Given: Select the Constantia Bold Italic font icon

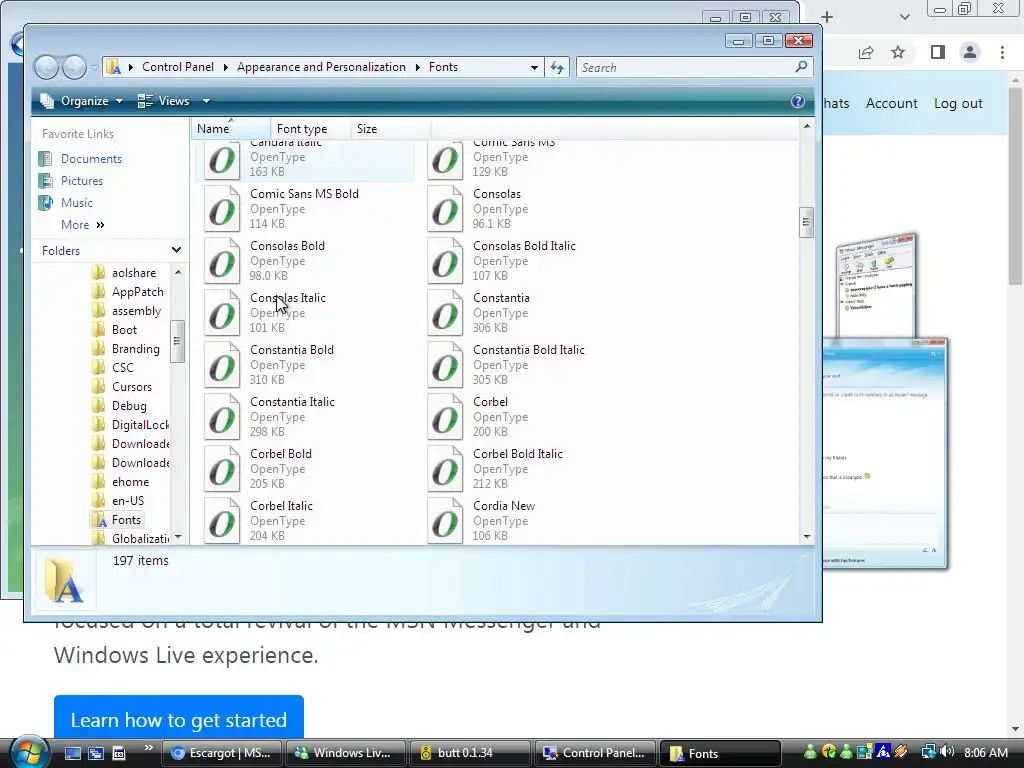Looking at the screenshot, I should tap(445, 365).
